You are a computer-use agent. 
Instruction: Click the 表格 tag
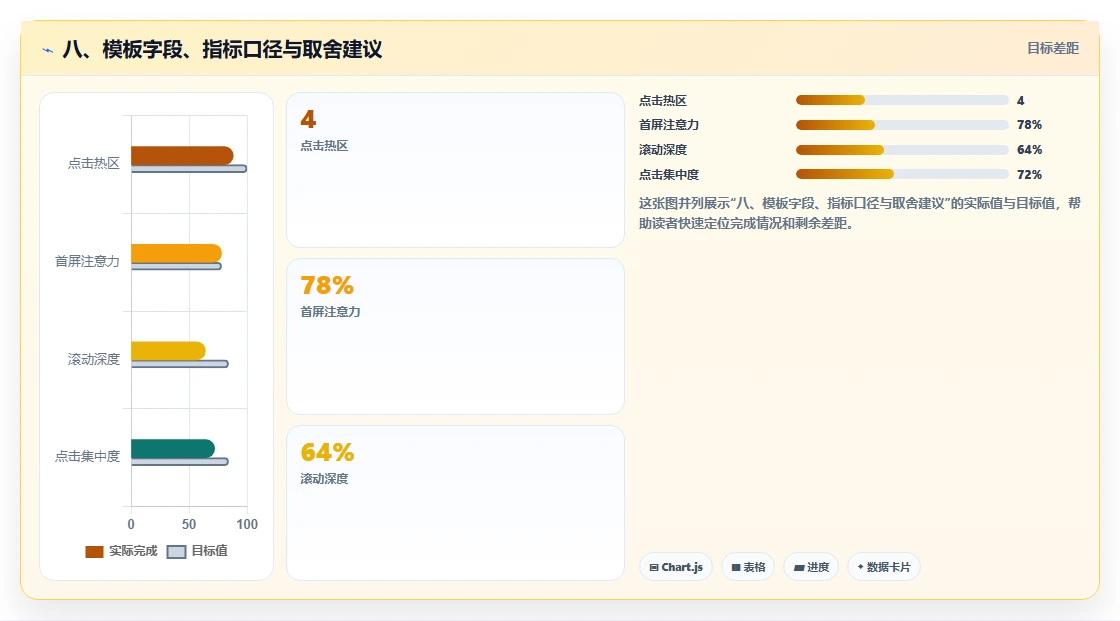748,567
